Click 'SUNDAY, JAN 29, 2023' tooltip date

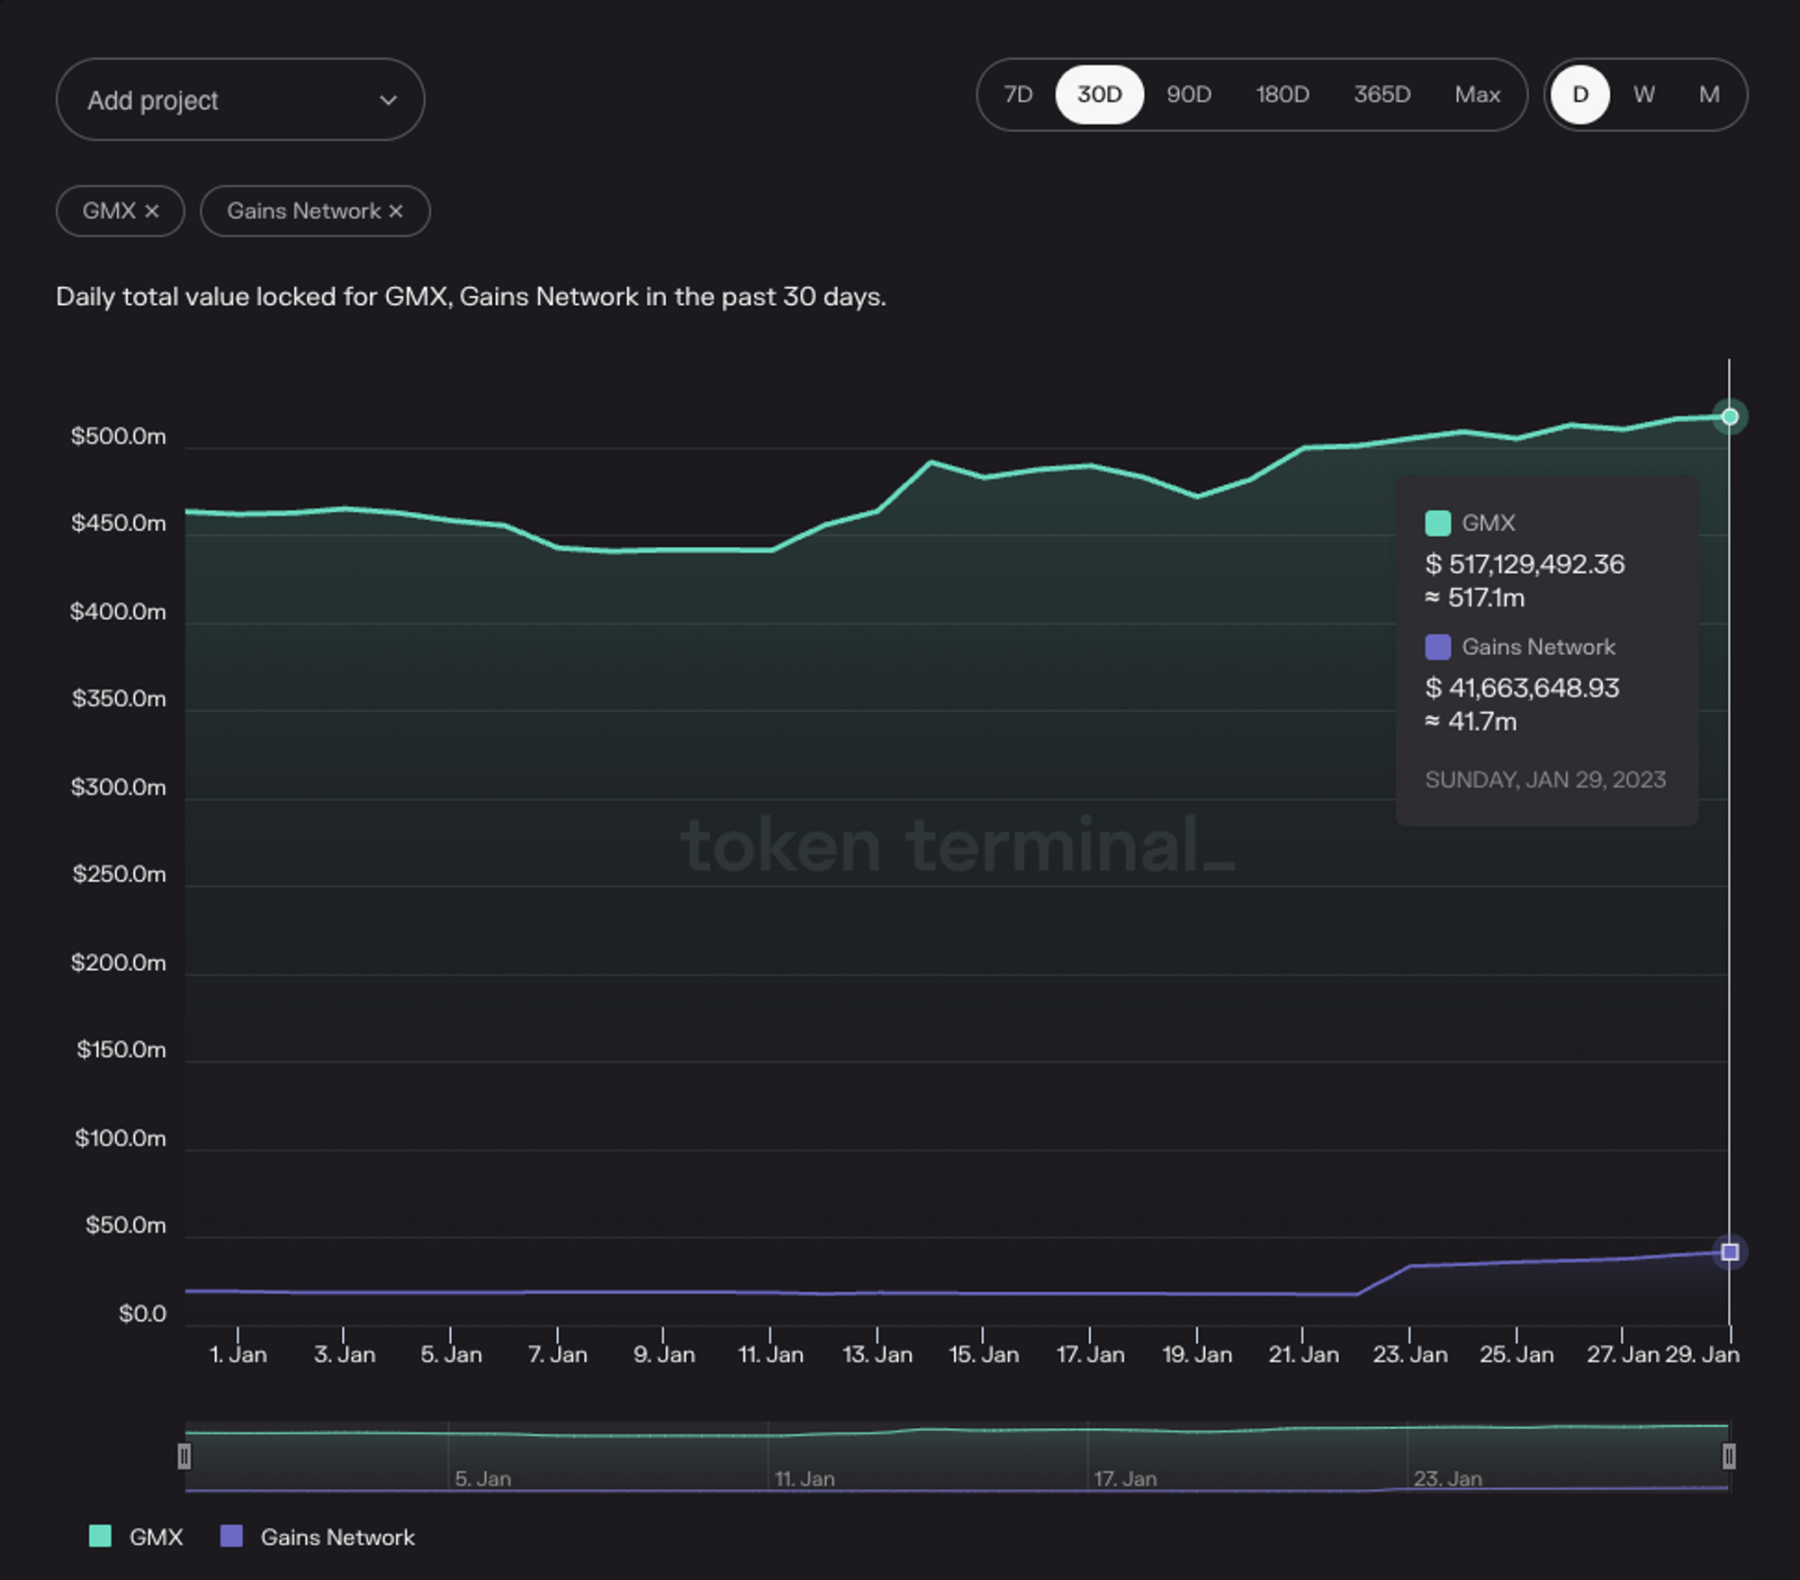[1545, 780]
